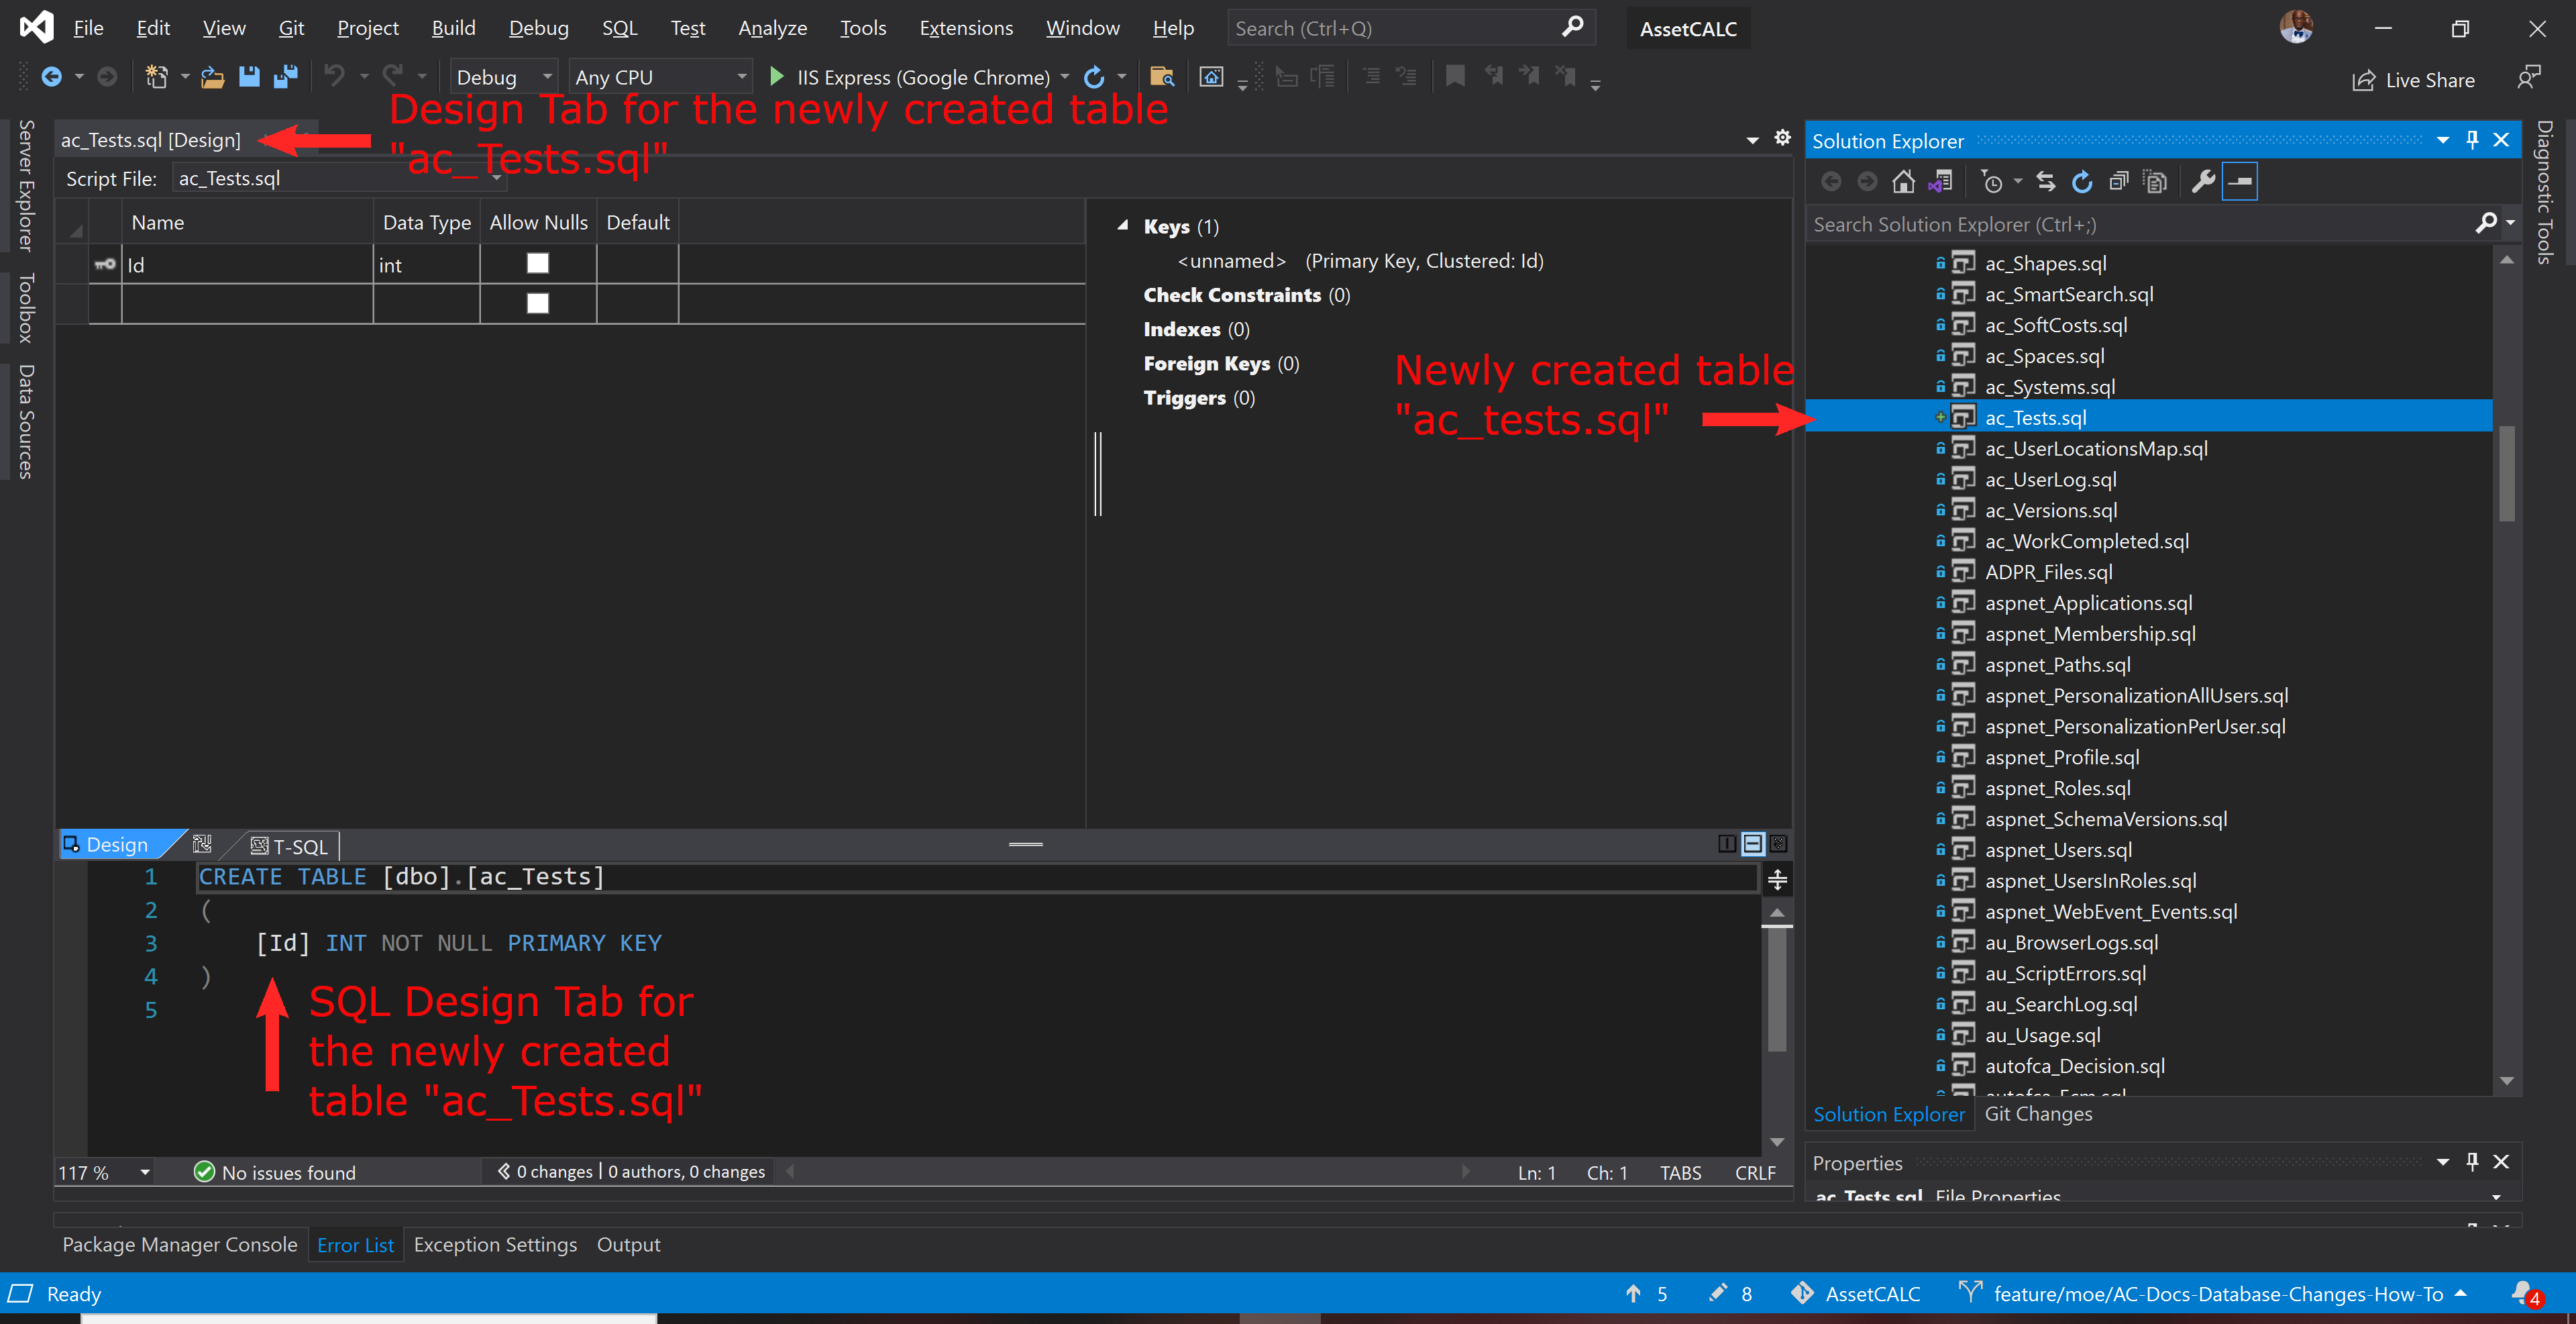The image size is (2576, 1324).
Task: Start IIS Express with green play button
Action: pyautogui.click(x=776, y=77)
